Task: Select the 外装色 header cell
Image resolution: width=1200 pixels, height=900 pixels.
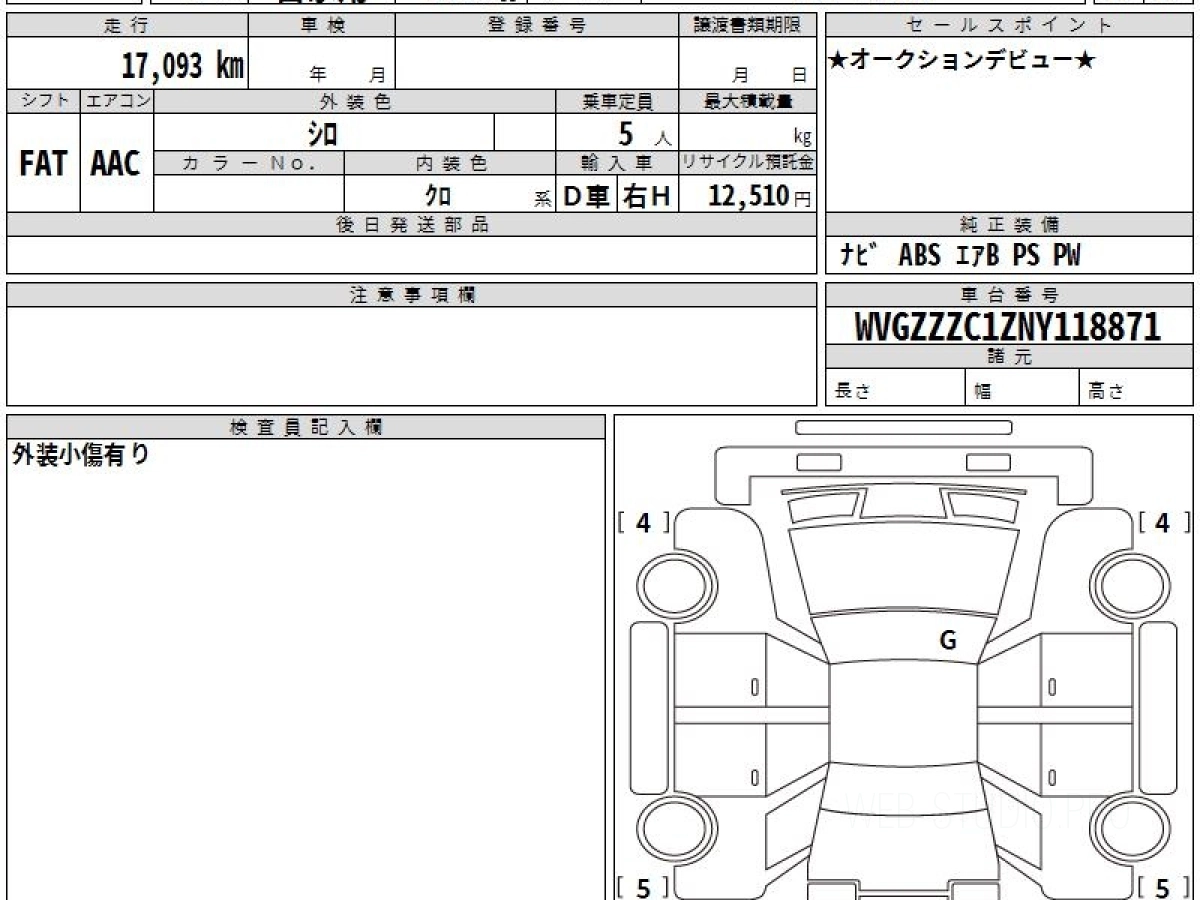Action: [355, 101]
